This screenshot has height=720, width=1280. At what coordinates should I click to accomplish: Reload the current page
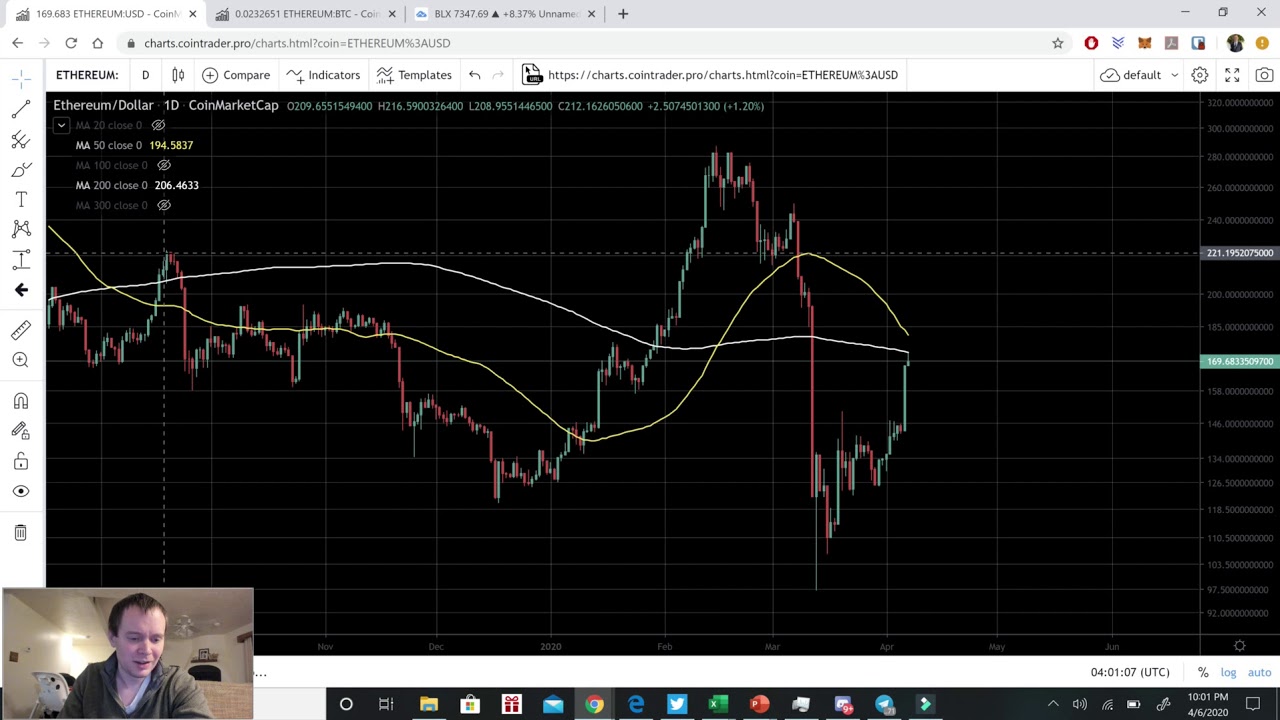click(x=71, y=43)
